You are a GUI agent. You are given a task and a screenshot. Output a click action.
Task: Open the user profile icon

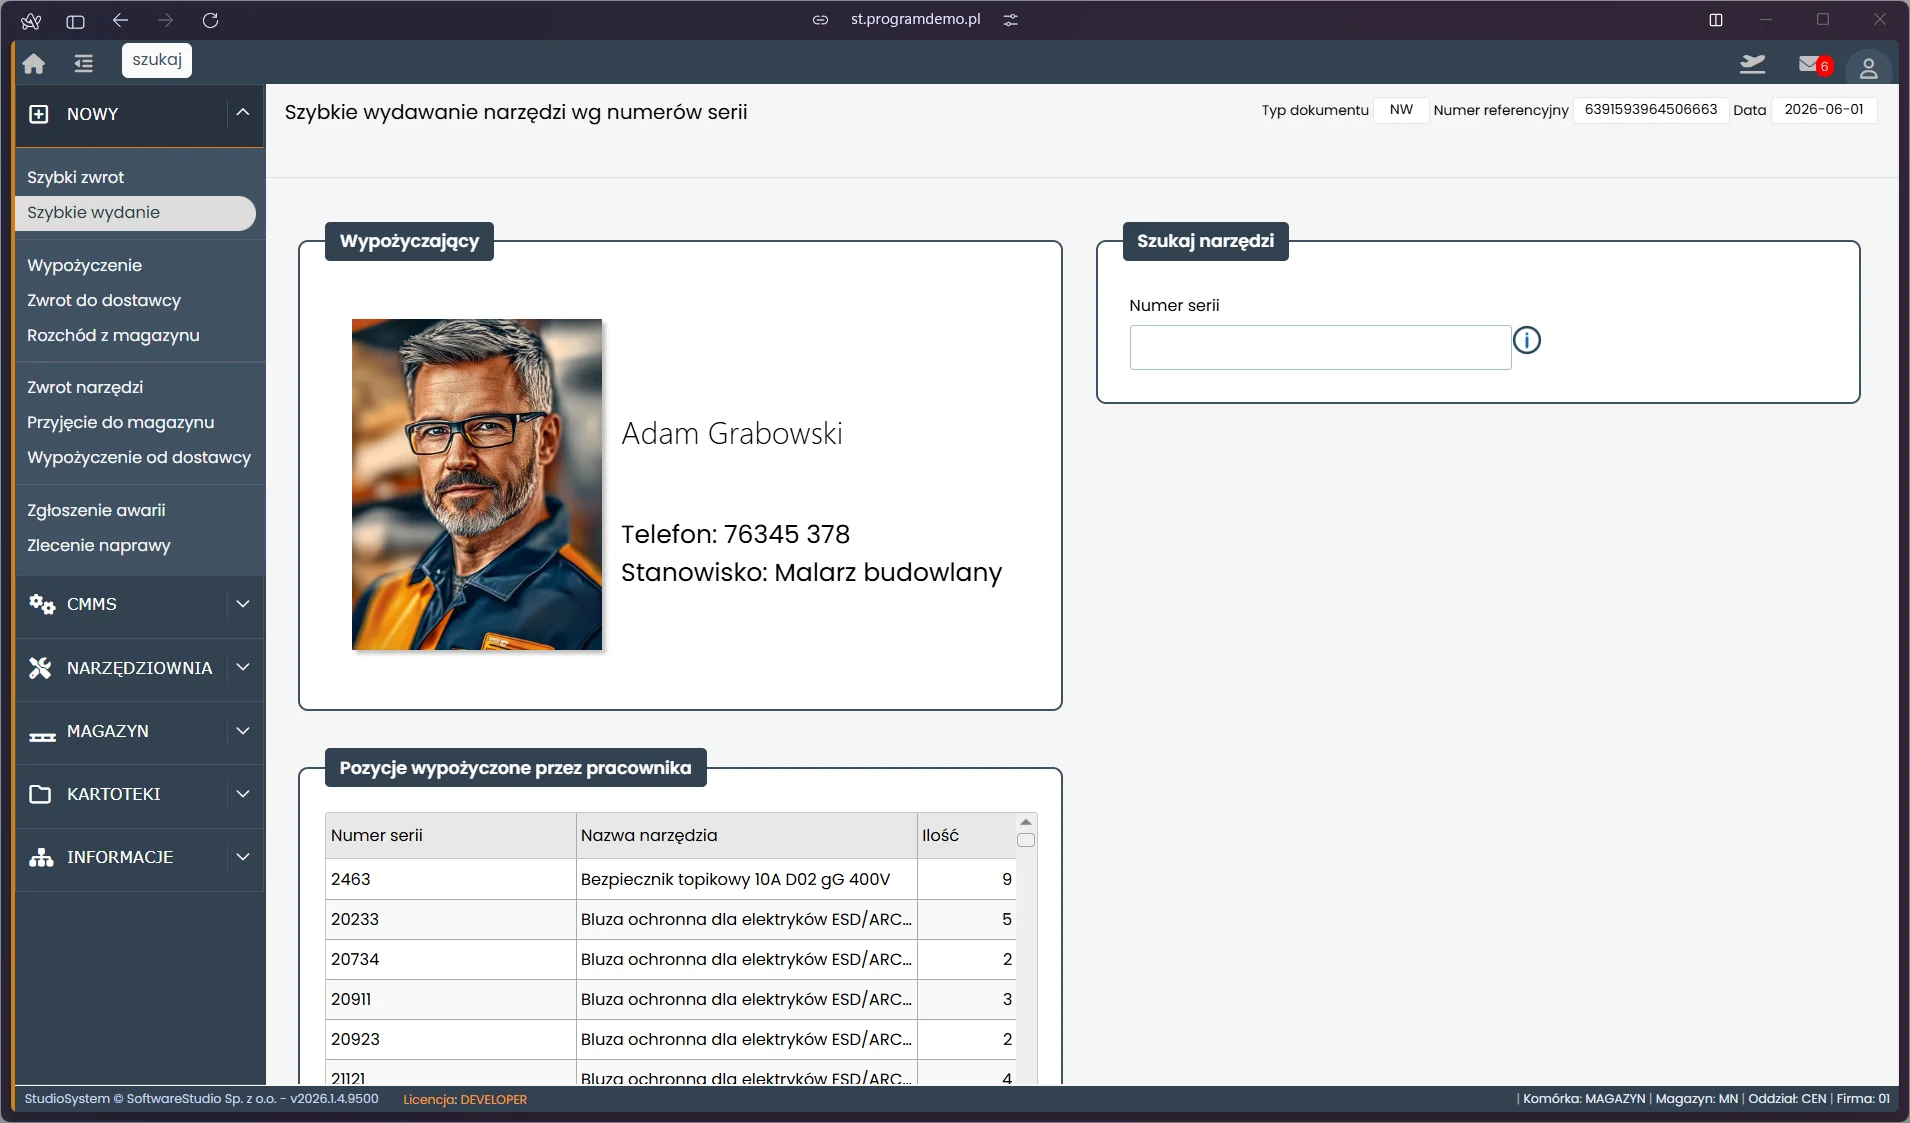[x=1868, y=68]
